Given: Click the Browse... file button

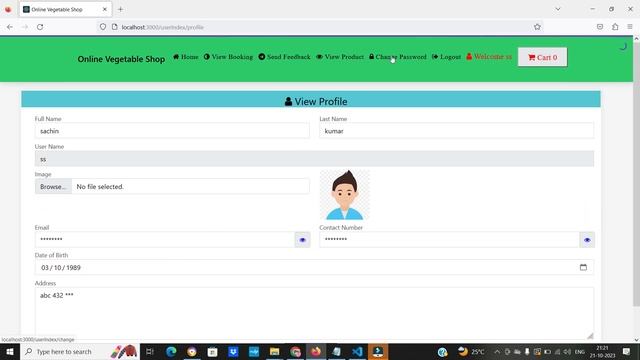Looking at the screenshot, I should 53,187.
